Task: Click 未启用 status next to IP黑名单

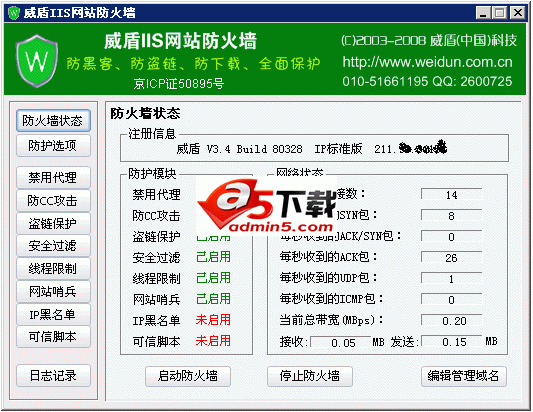Action: [213, 320]
